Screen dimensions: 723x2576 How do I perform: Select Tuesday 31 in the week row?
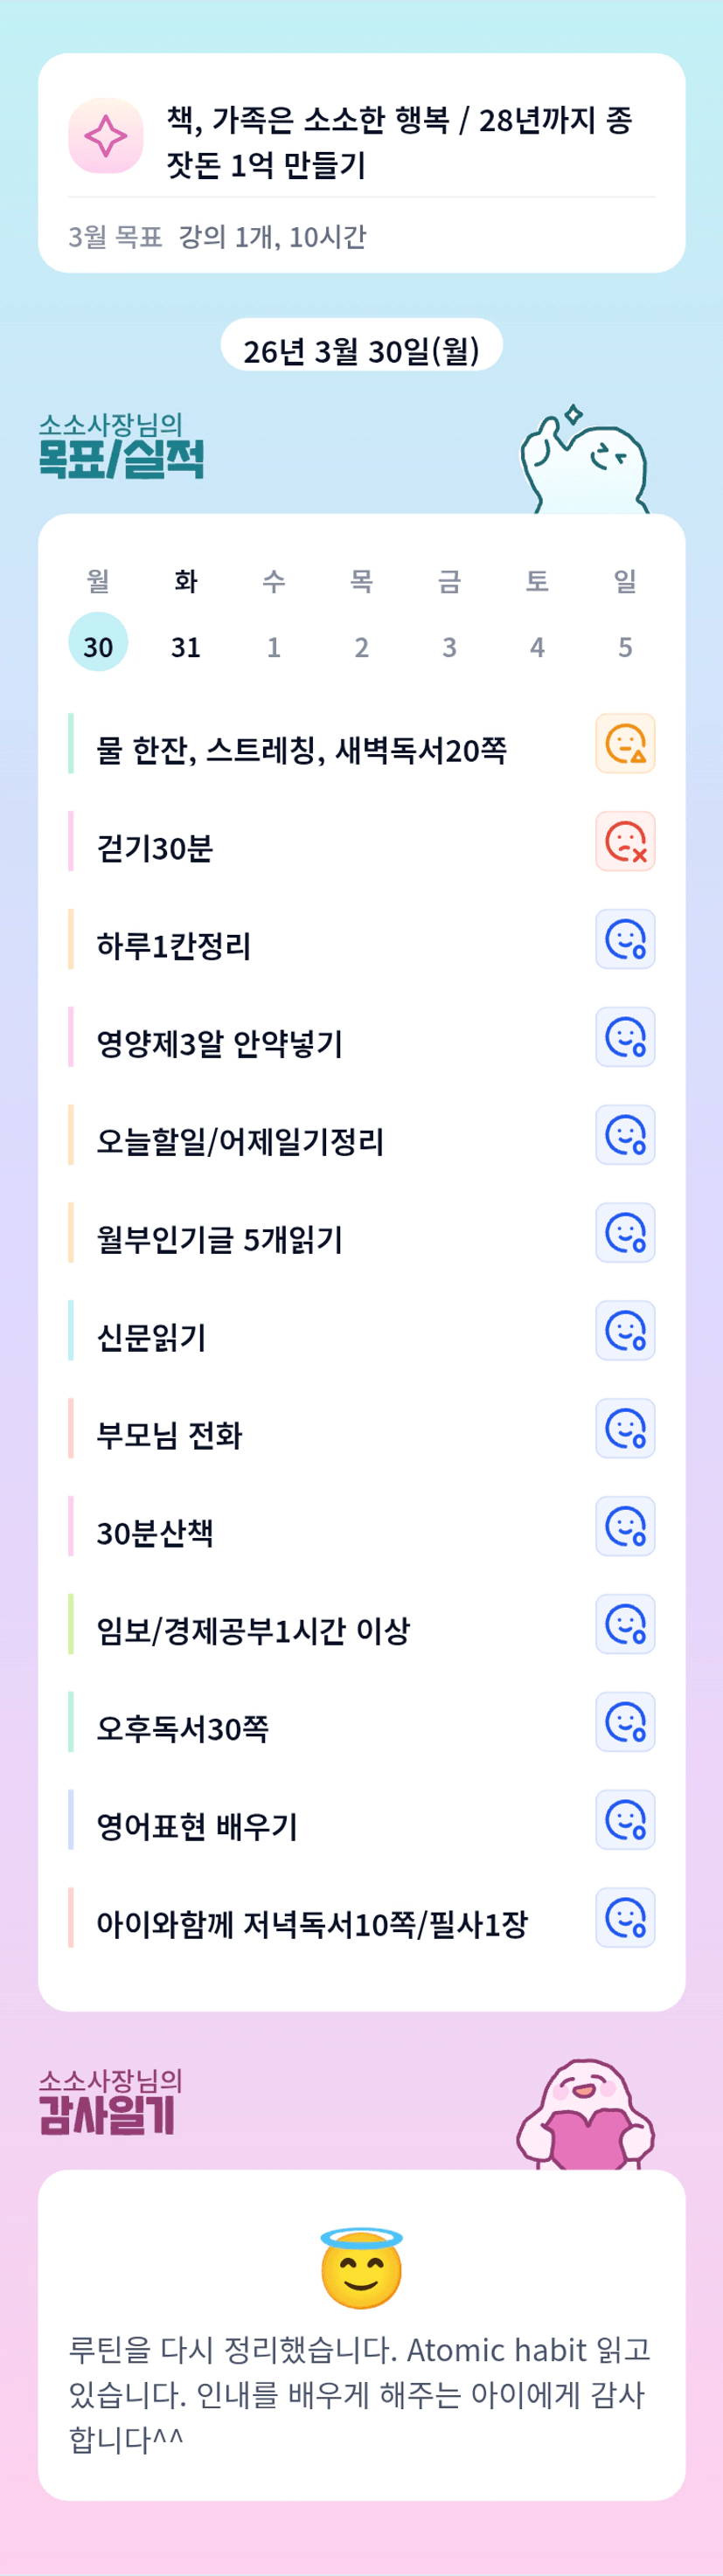point(186,647)
